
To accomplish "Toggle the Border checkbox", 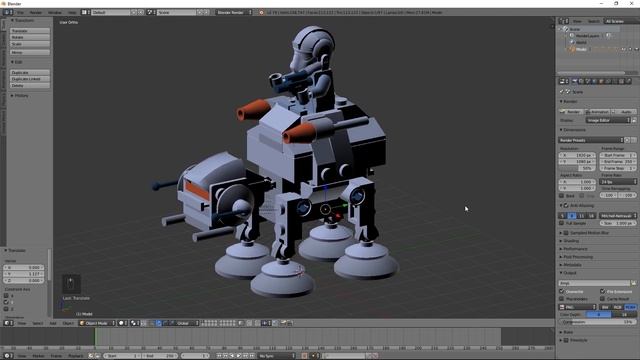I will [562, 196].
